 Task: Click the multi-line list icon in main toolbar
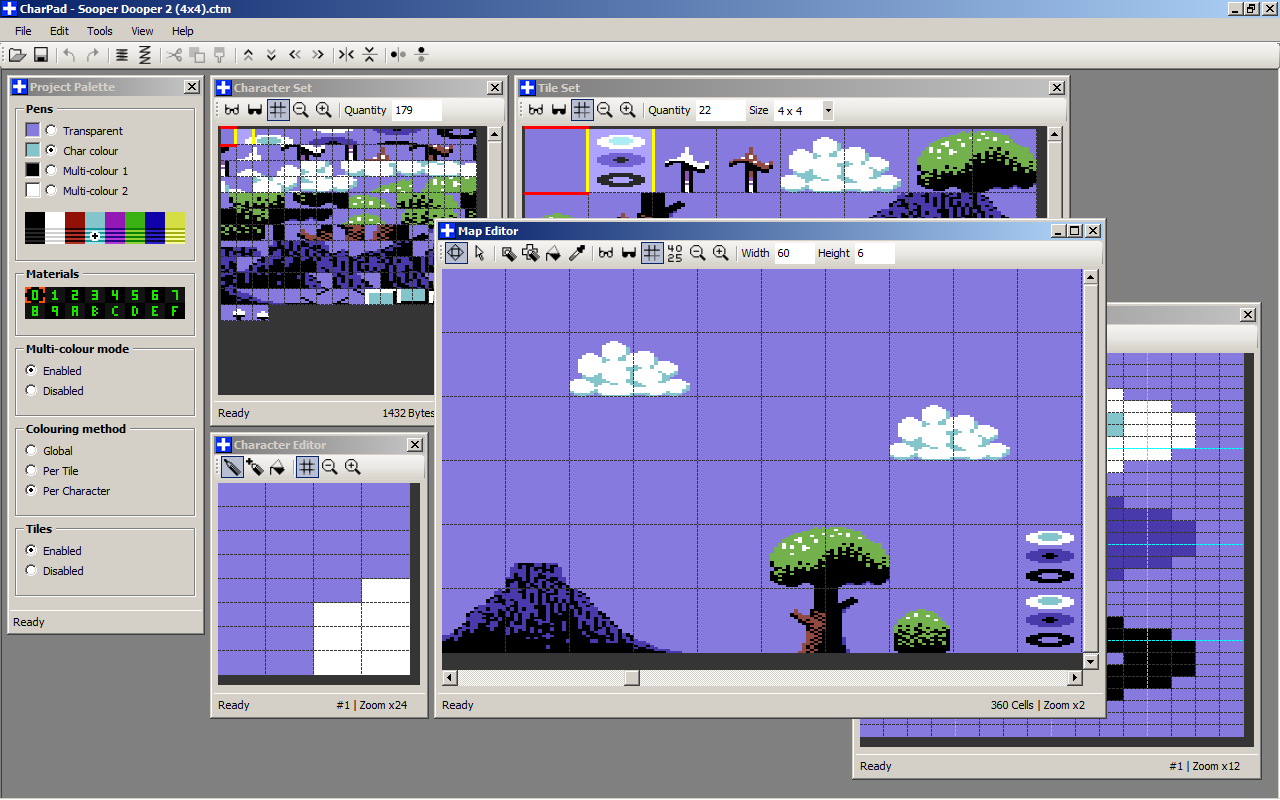coord(122,55)
